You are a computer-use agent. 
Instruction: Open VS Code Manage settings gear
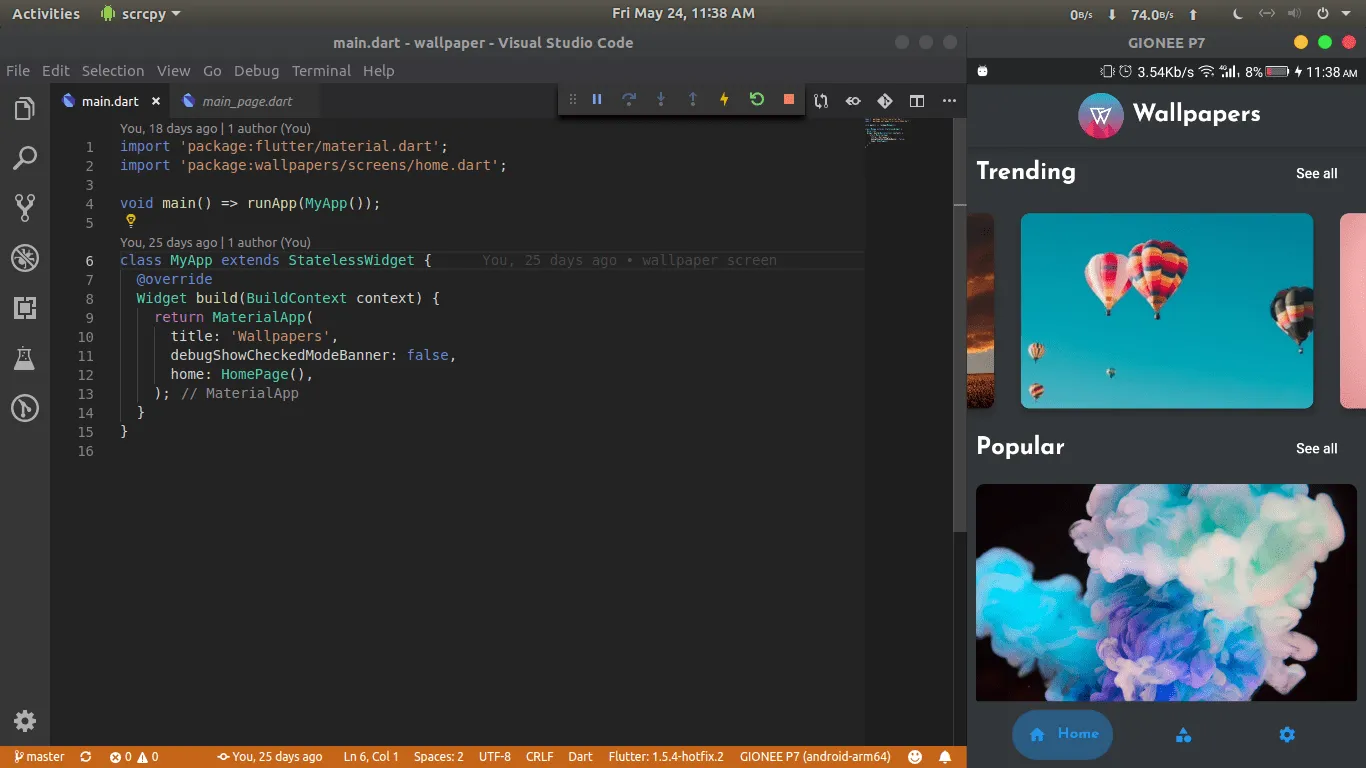[25, 721]
